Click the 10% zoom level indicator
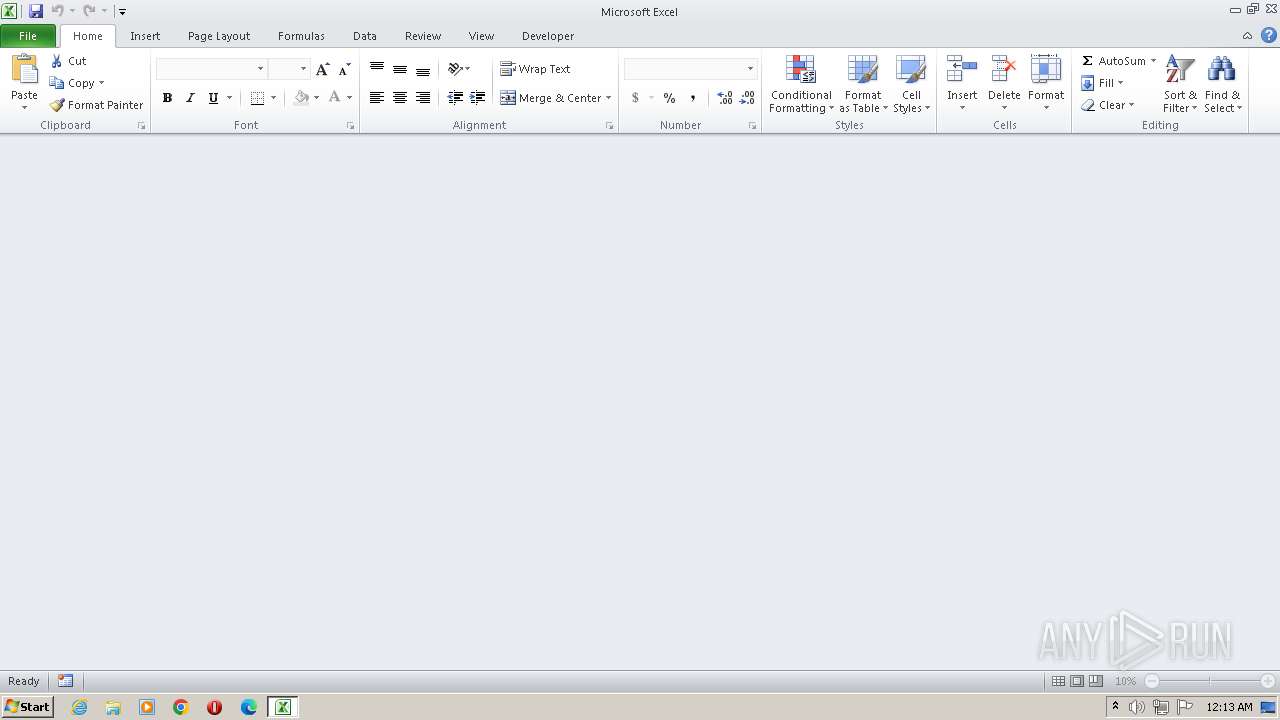This screenshot has width=1280, height=720. 1125,681
